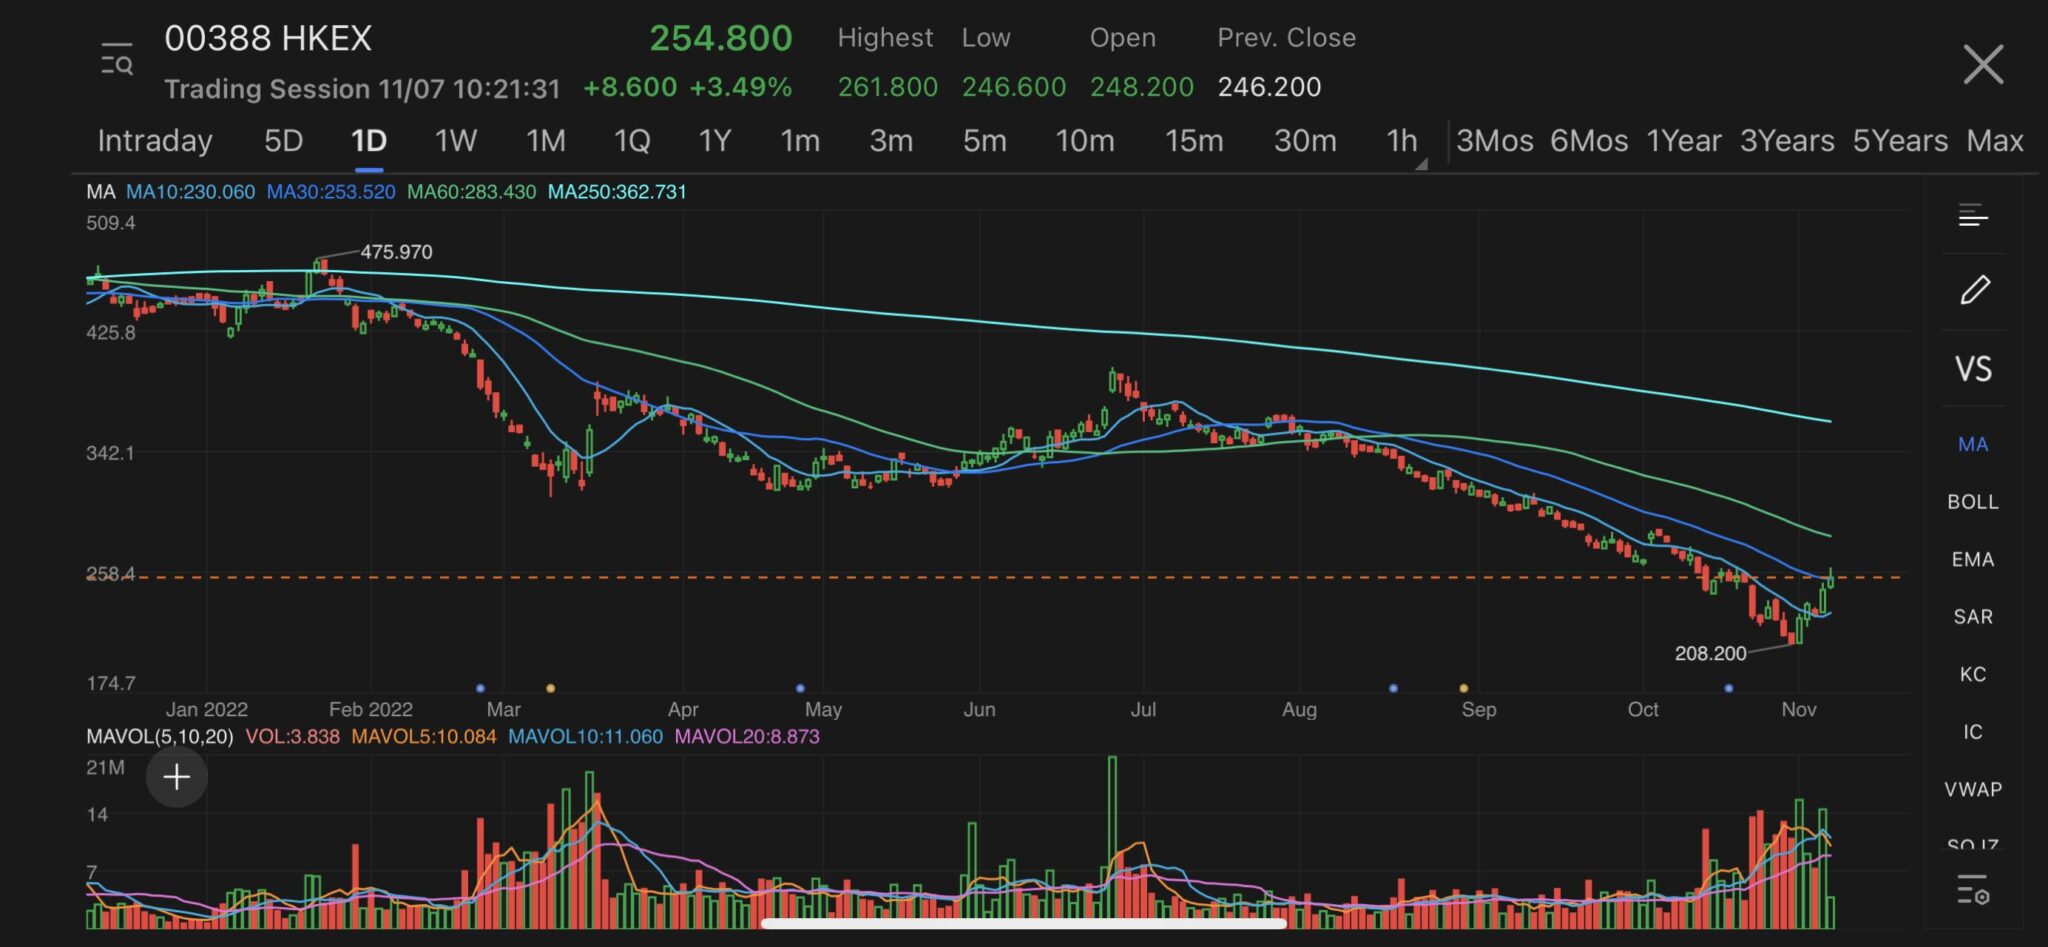
Task: Expand the minute interval triangle after 1h
Action: tap(1420, 164)
